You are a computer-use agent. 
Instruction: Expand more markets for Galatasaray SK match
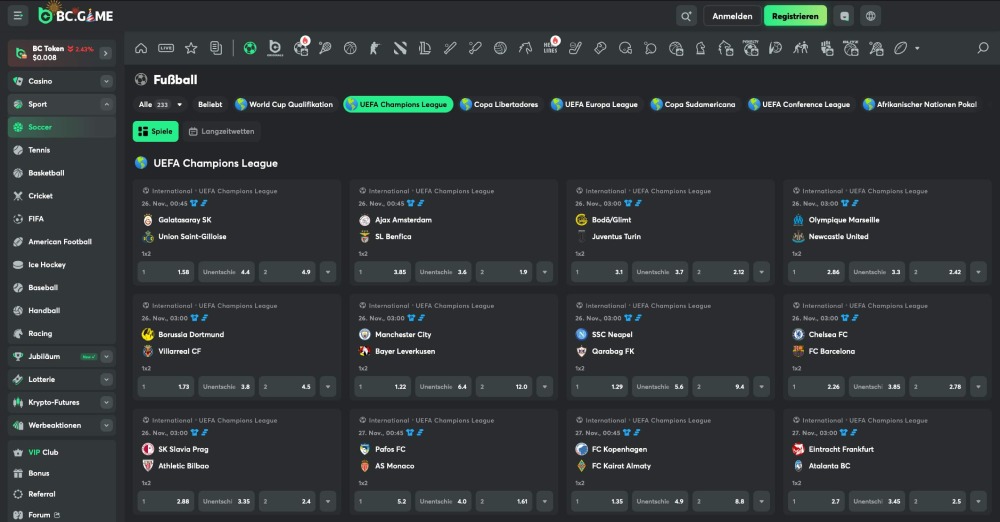click(327, 272)
